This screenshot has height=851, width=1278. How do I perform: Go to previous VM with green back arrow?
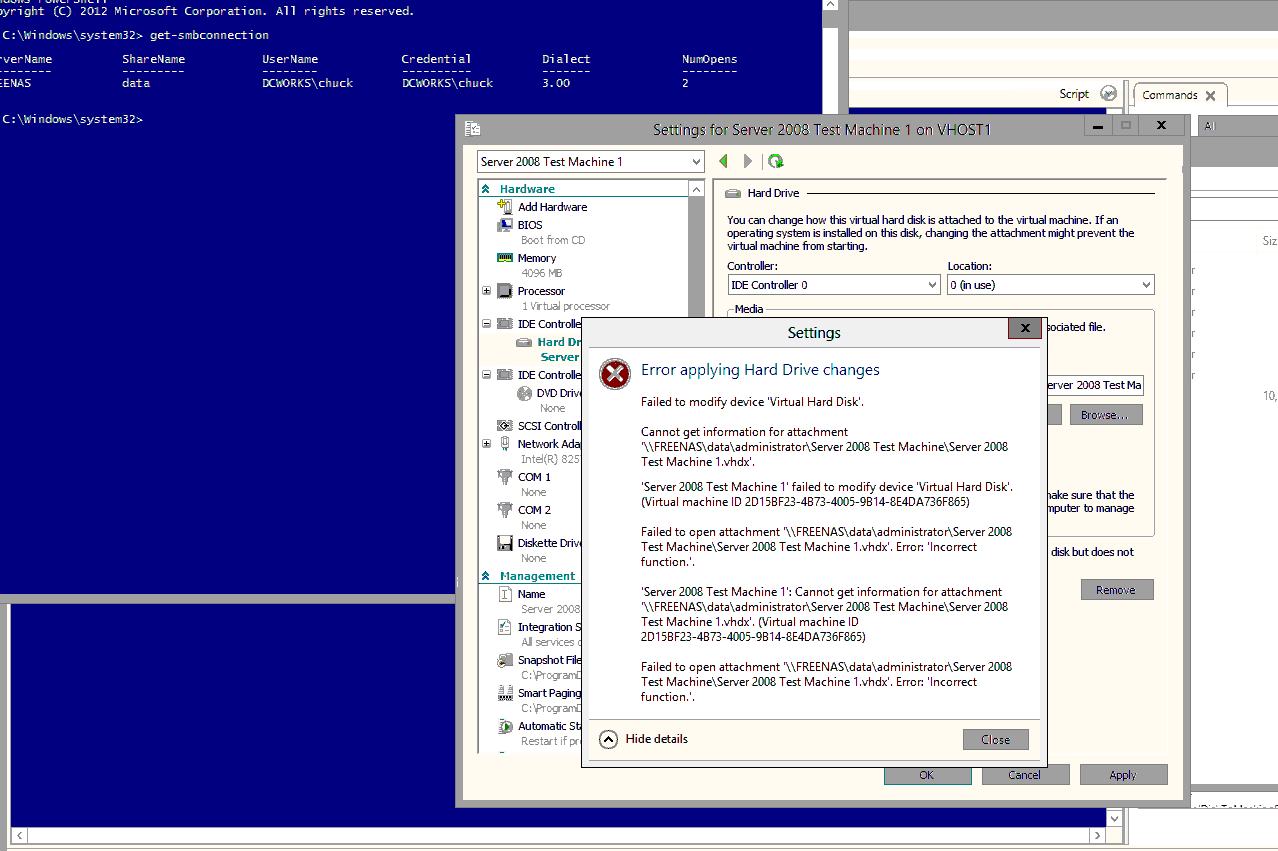pos(724,161)
